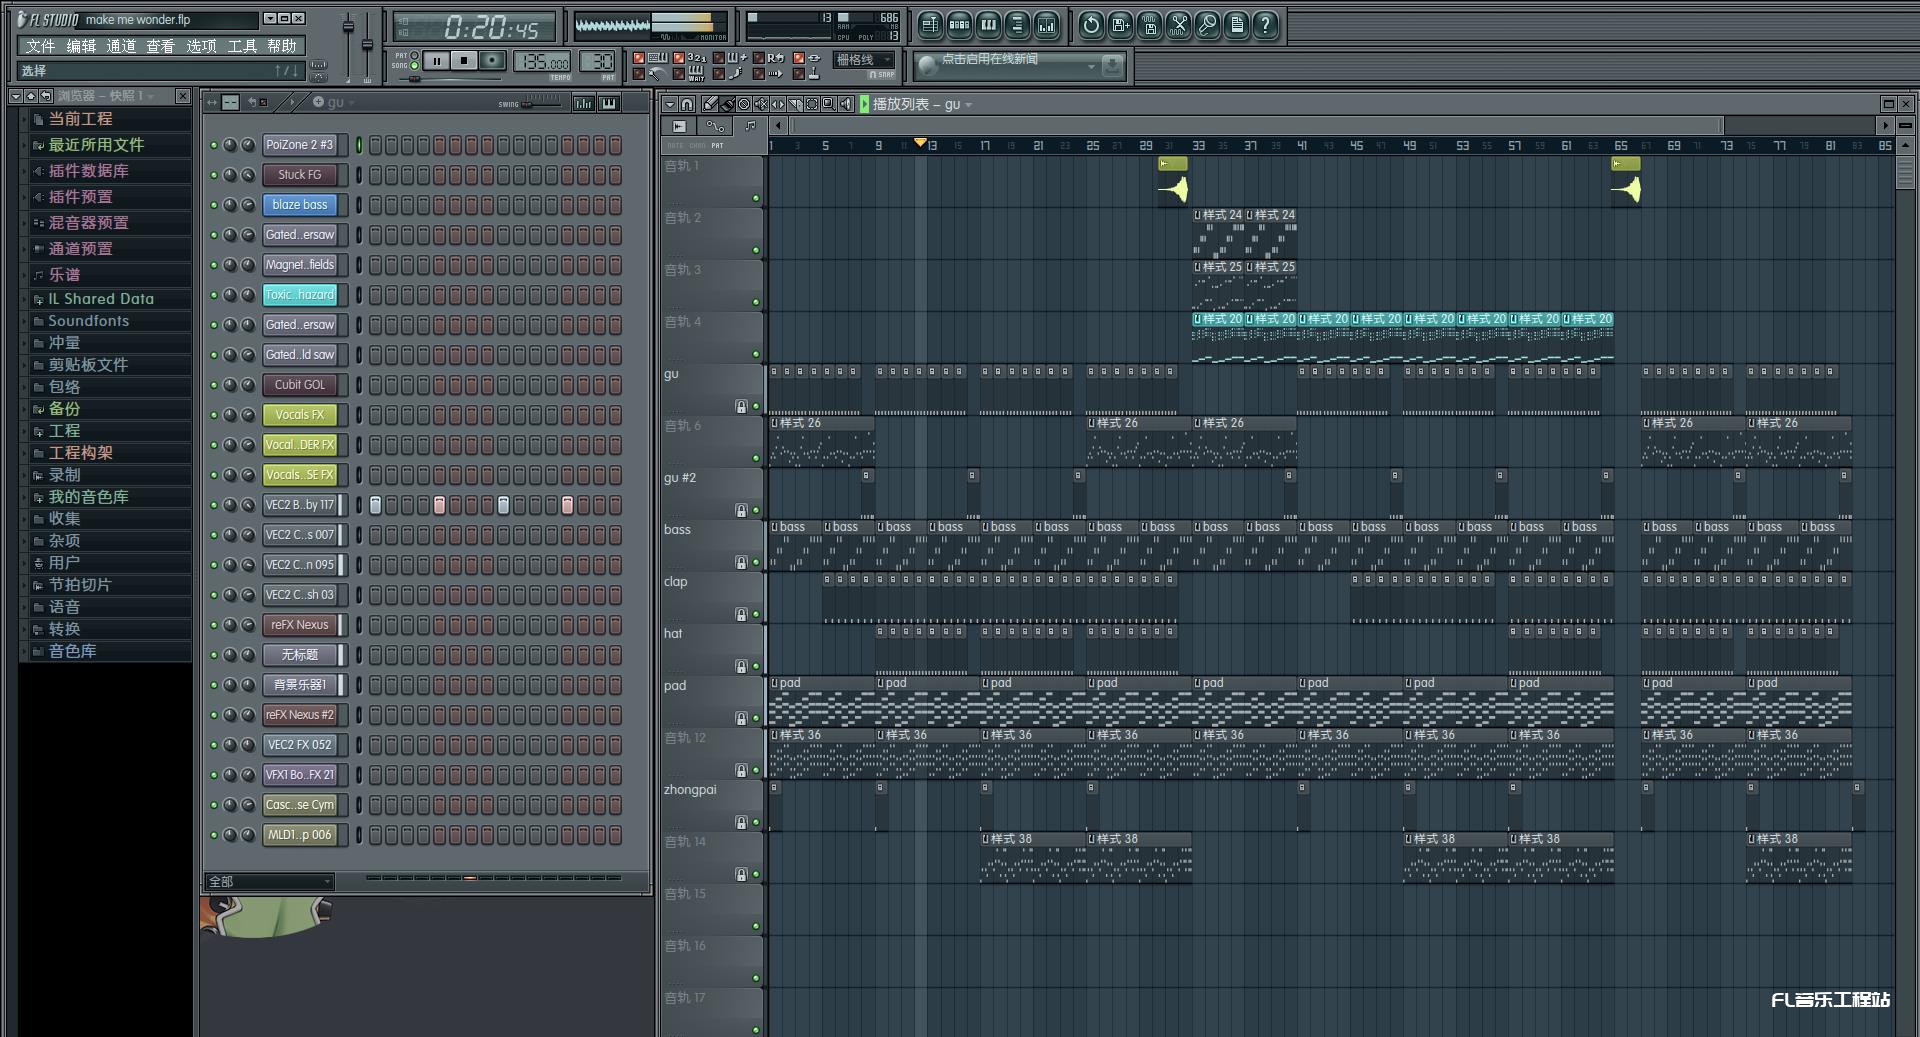Open the 编辑 menu
Image resolution: width=1920 pixels, height=1037 pixels.
[81, 46]
